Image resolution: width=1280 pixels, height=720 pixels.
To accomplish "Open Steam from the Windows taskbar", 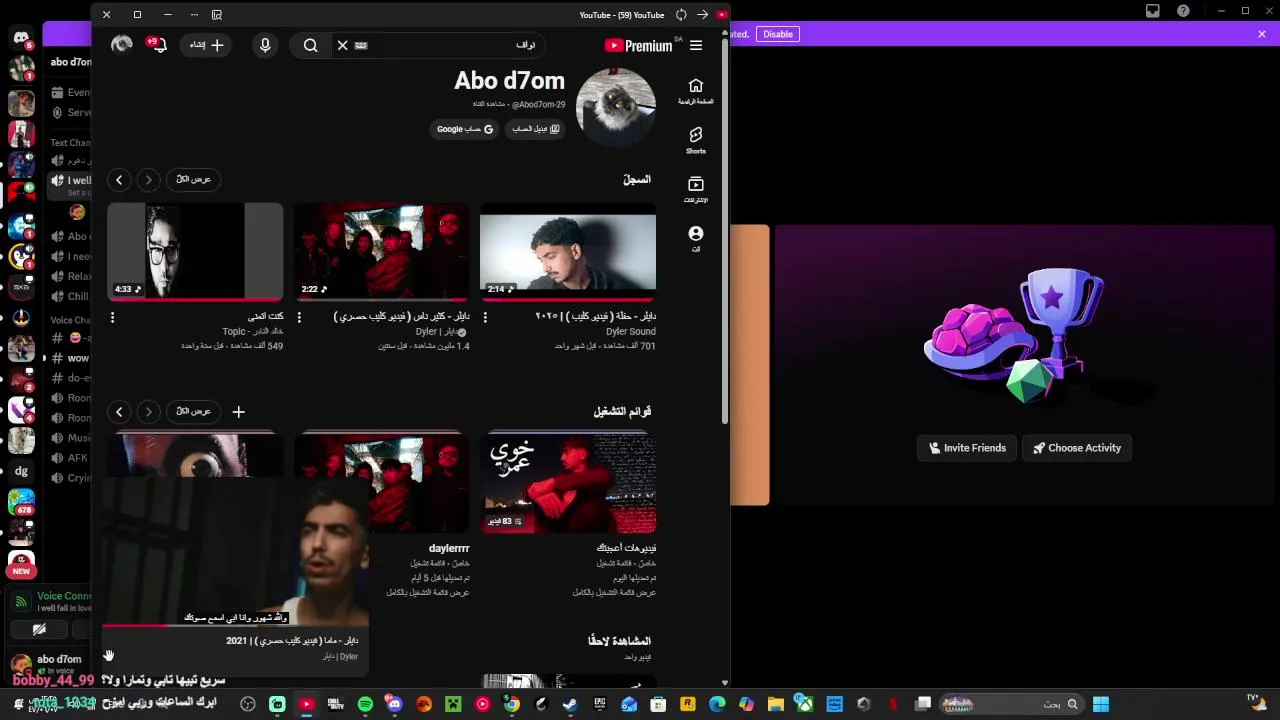I will point(570,704).
